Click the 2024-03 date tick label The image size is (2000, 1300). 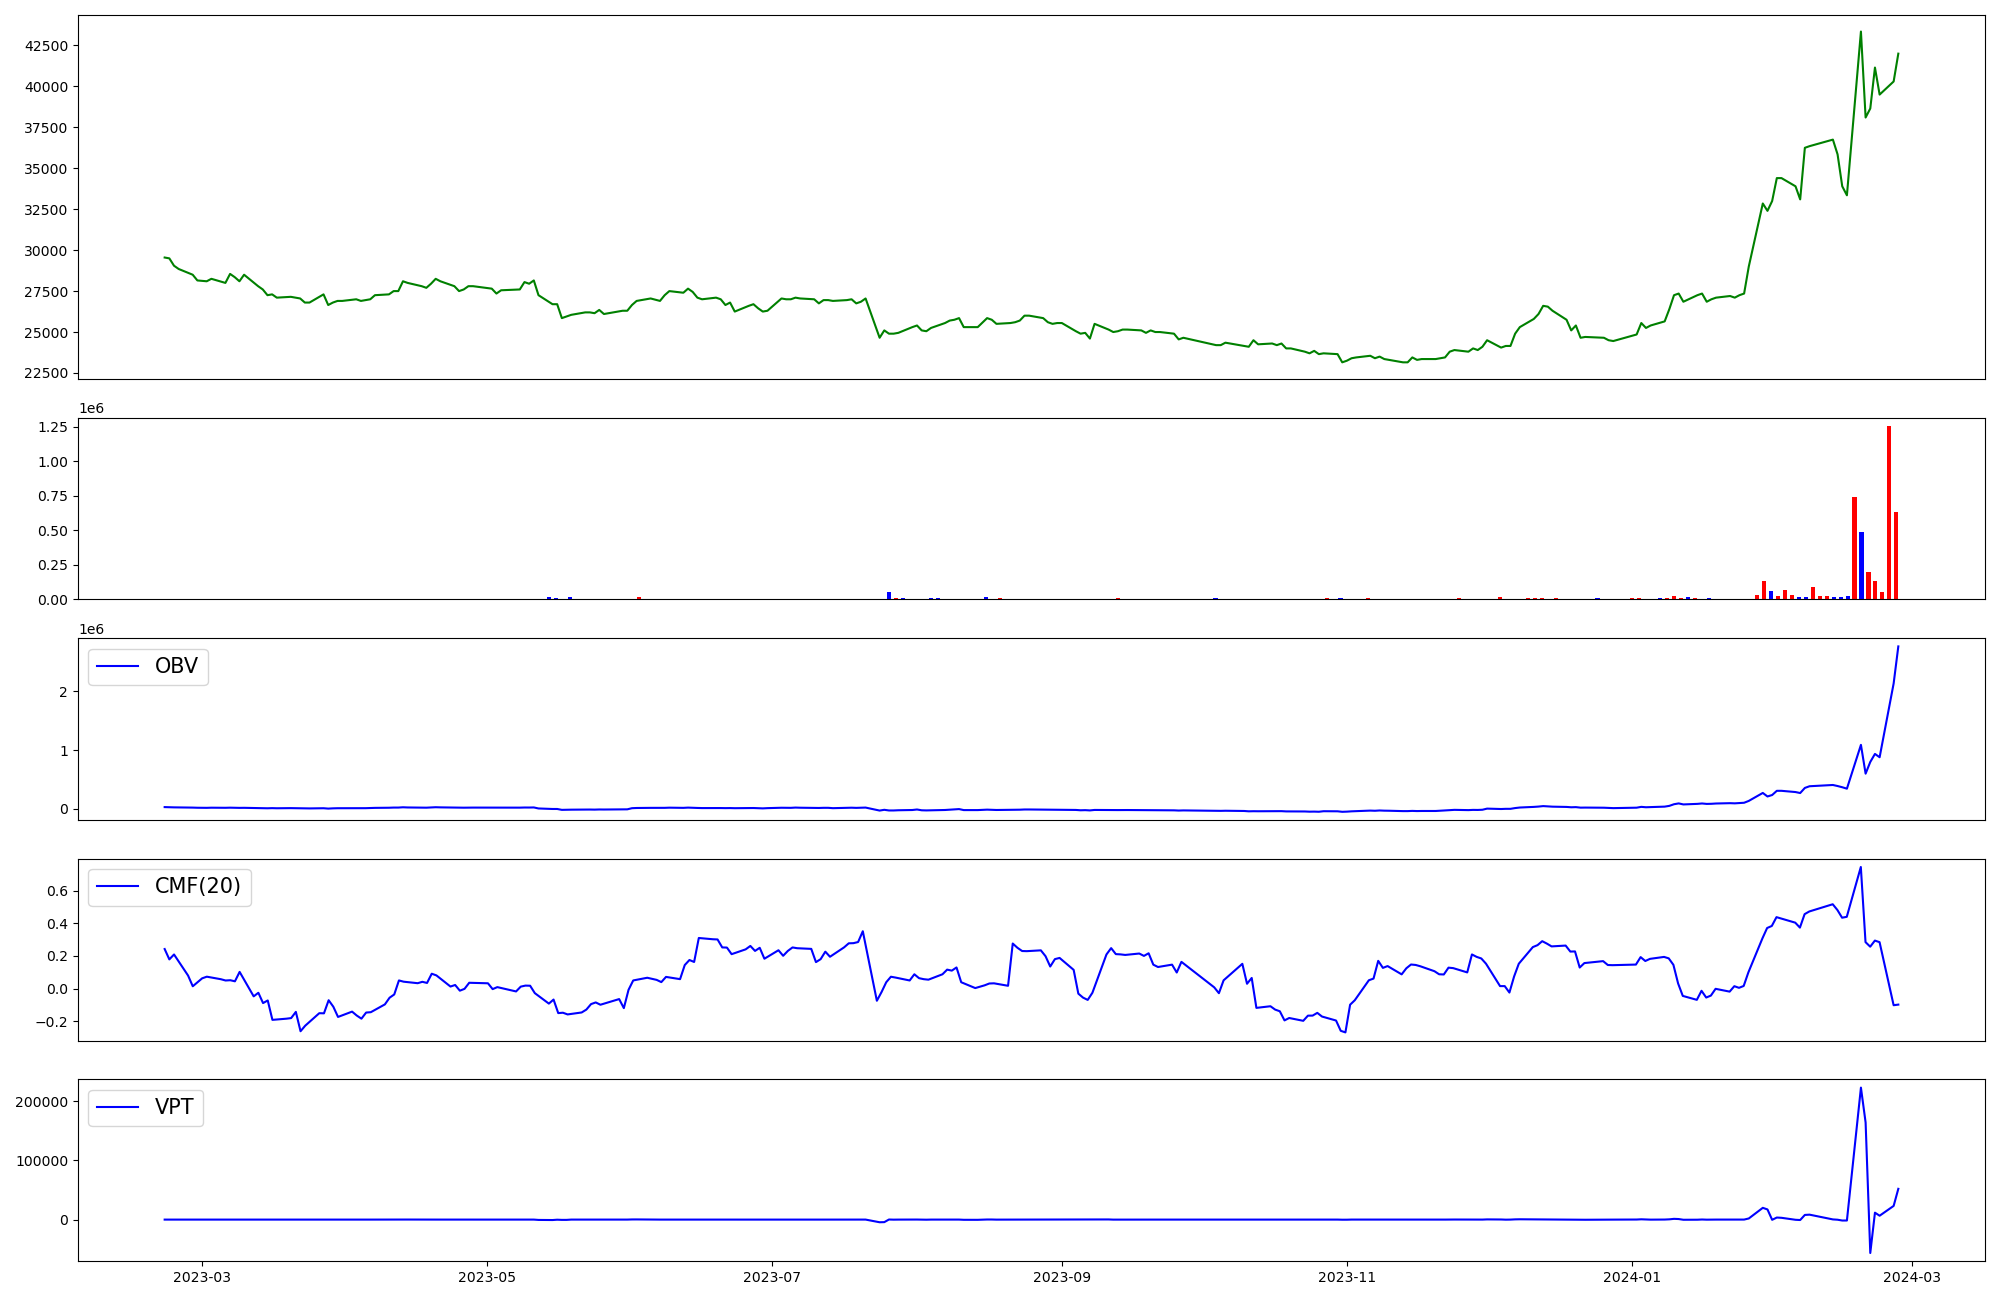1913,1277
